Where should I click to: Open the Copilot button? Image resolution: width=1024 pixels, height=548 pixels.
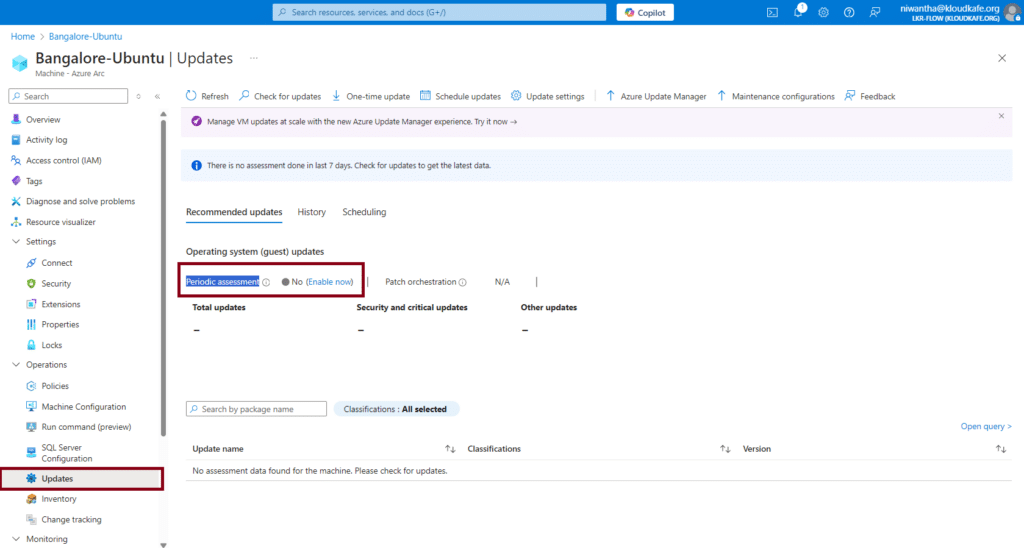point(645,12)
